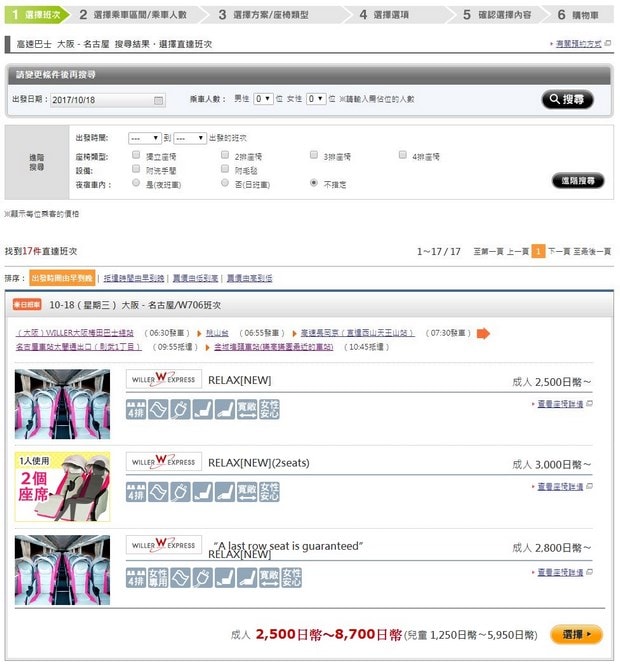Open the 2個座席 seat thumbnail image
Viewport: 620px width, 670px height.
pos(62,487)
